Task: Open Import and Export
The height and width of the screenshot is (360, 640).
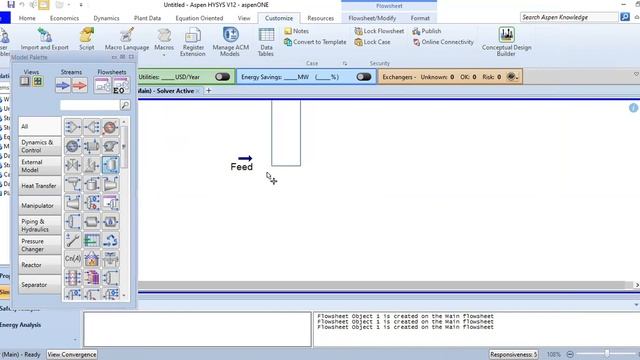Action: pos(44,40)
